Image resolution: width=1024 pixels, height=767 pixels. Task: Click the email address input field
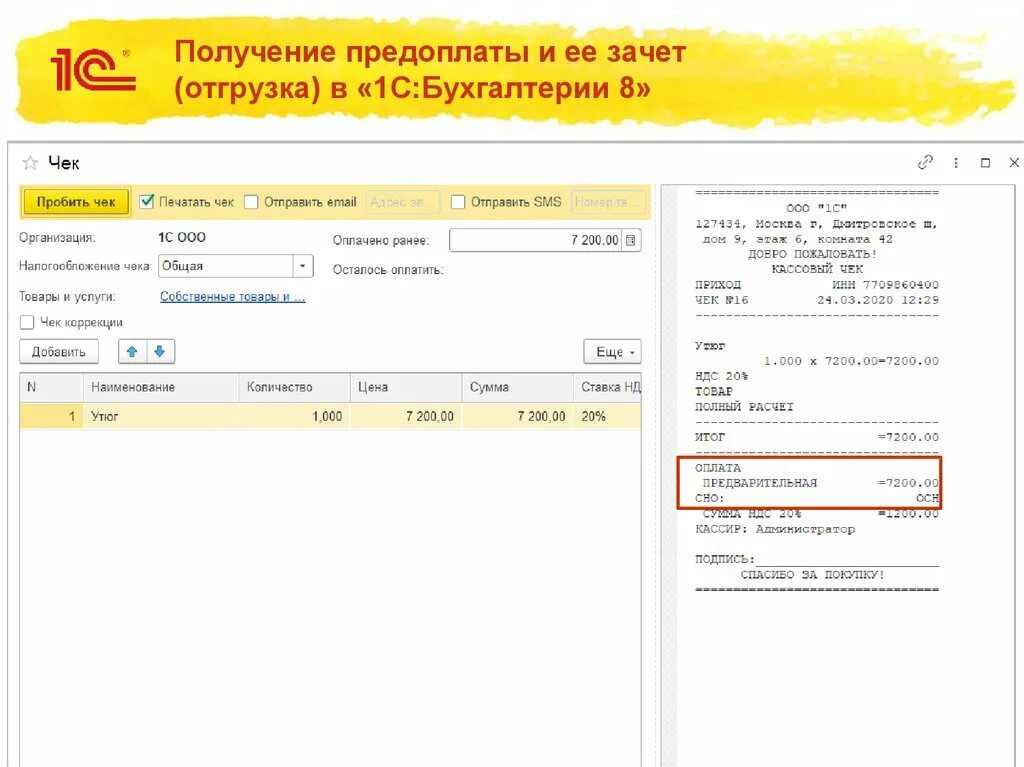(x=403, y=202)
